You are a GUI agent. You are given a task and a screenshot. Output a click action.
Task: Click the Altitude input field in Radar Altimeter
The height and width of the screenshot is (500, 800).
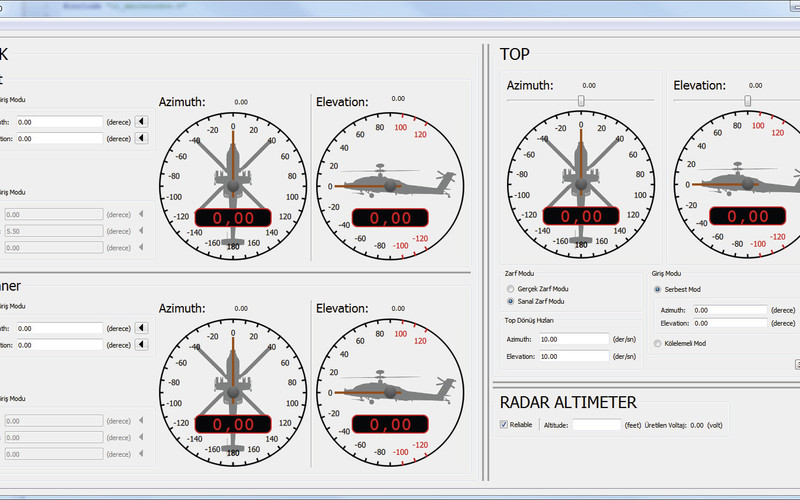pyautogui.click(x=596, y=425)
